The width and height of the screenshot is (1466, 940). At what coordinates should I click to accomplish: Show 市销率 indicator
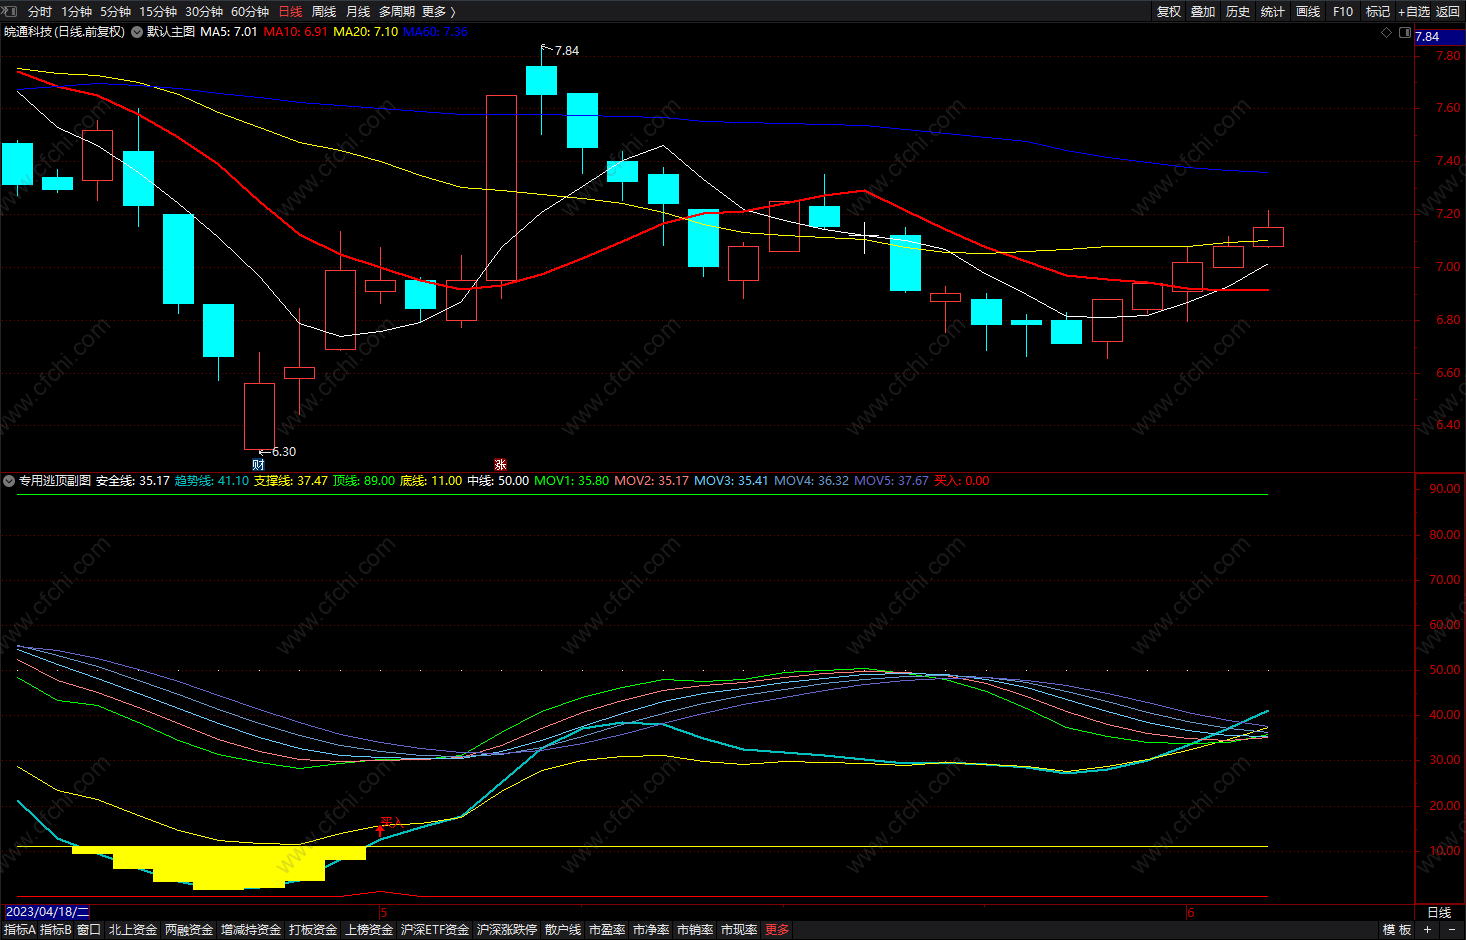pos(695,930)
